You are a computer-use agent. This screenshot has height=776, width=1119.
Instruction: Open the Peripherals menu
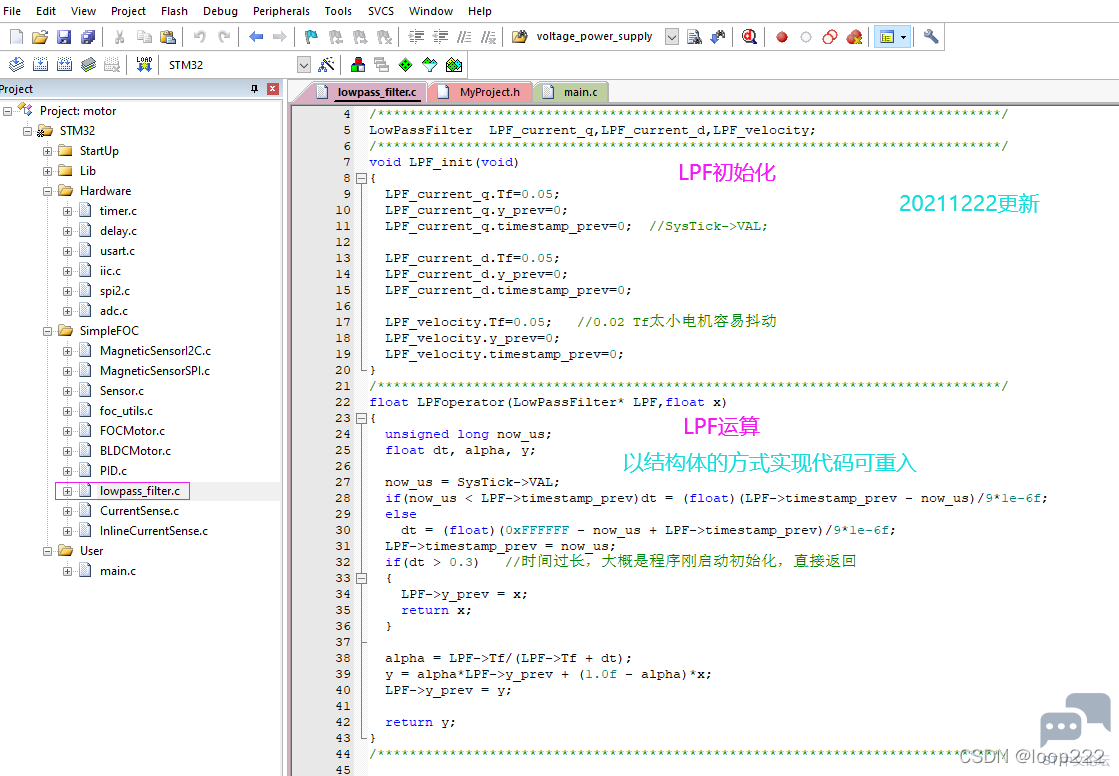coord(281,11)
